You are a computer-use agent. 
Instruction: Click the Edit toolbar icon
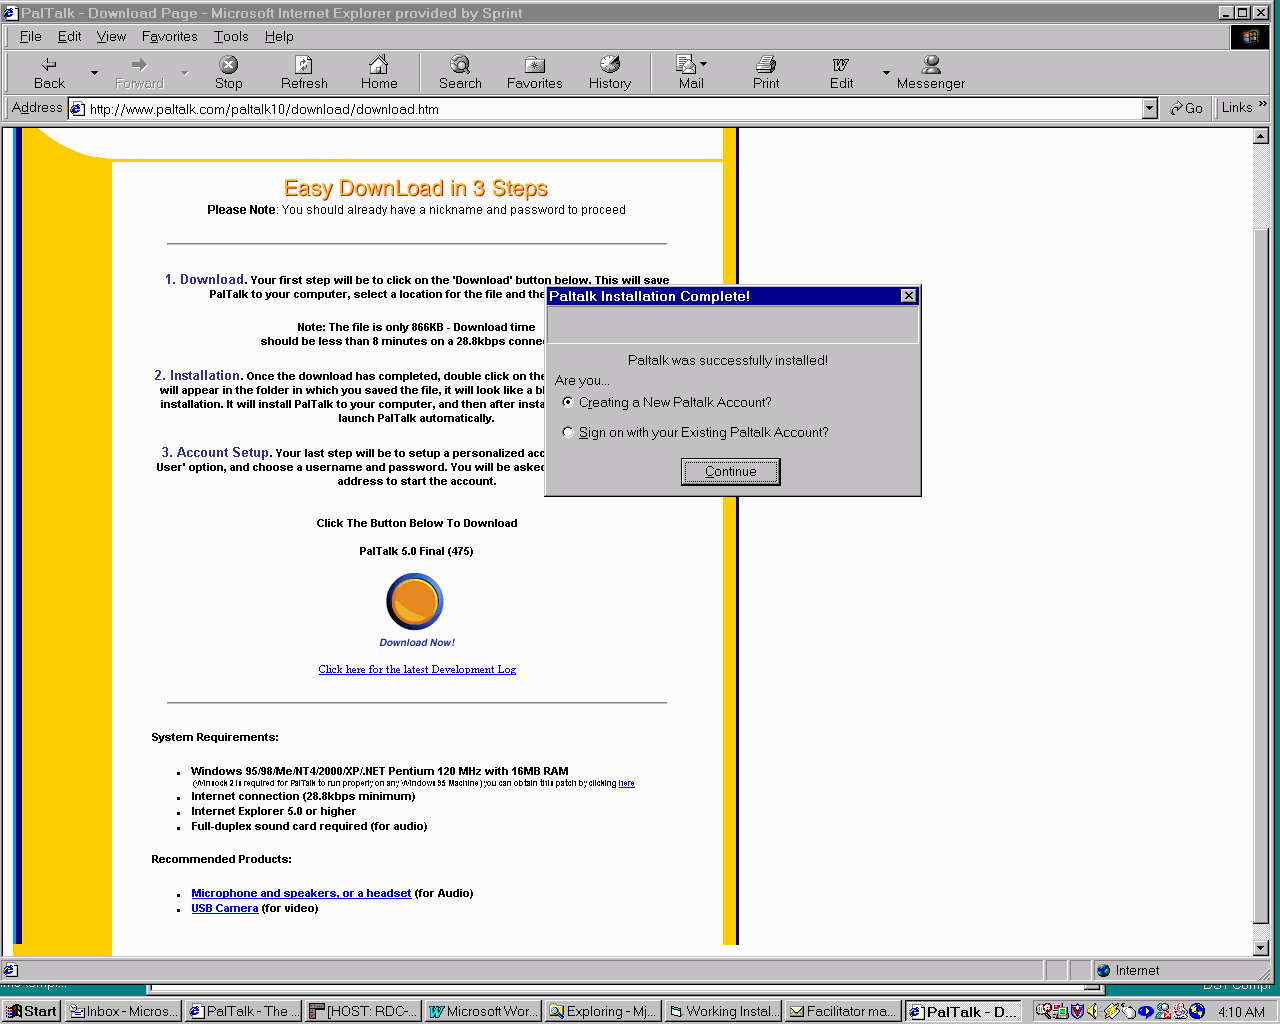(x=841, y=73)
